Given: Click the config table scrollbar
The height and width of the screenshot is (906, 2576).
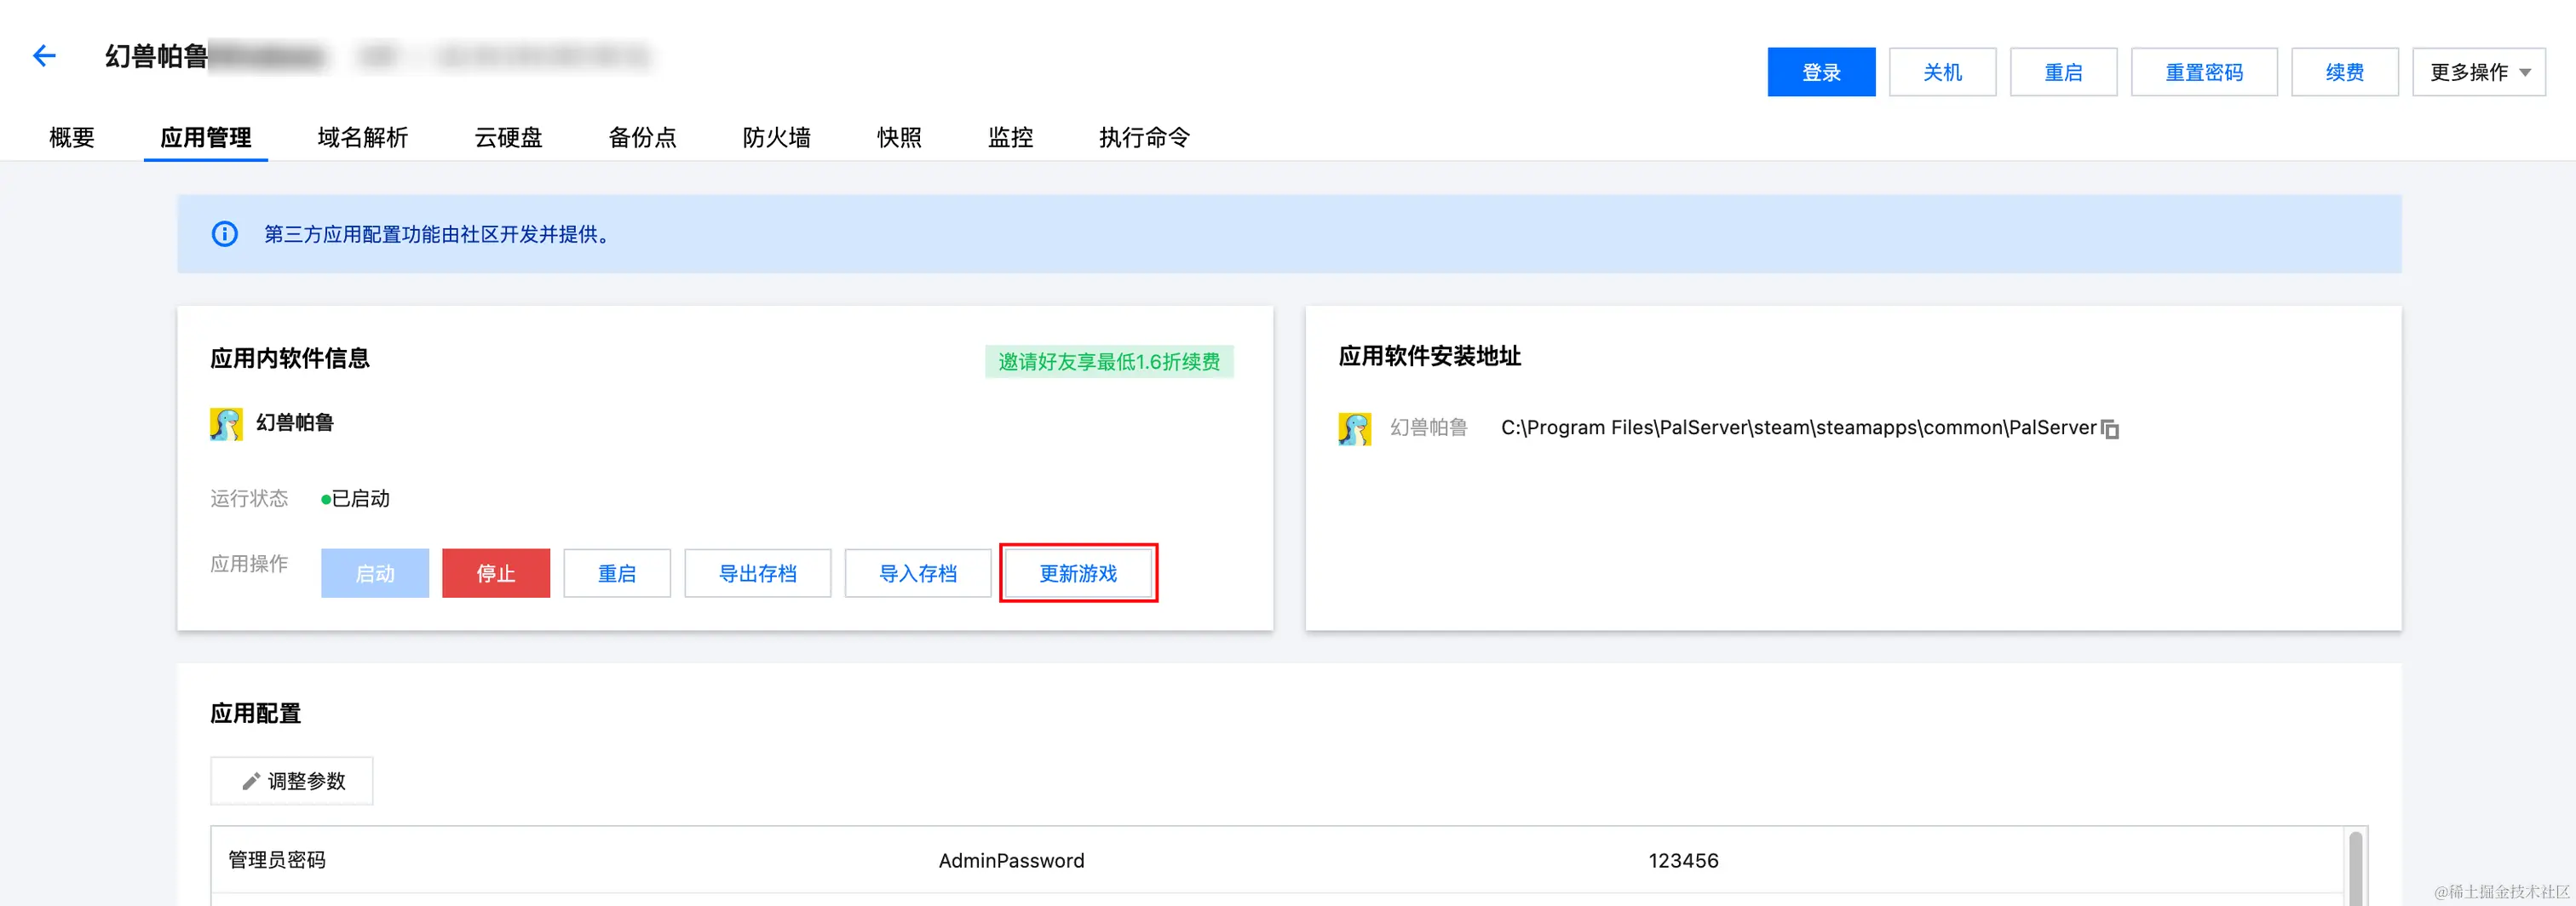Looking at the screenshot, I should tap(2355, 868).
